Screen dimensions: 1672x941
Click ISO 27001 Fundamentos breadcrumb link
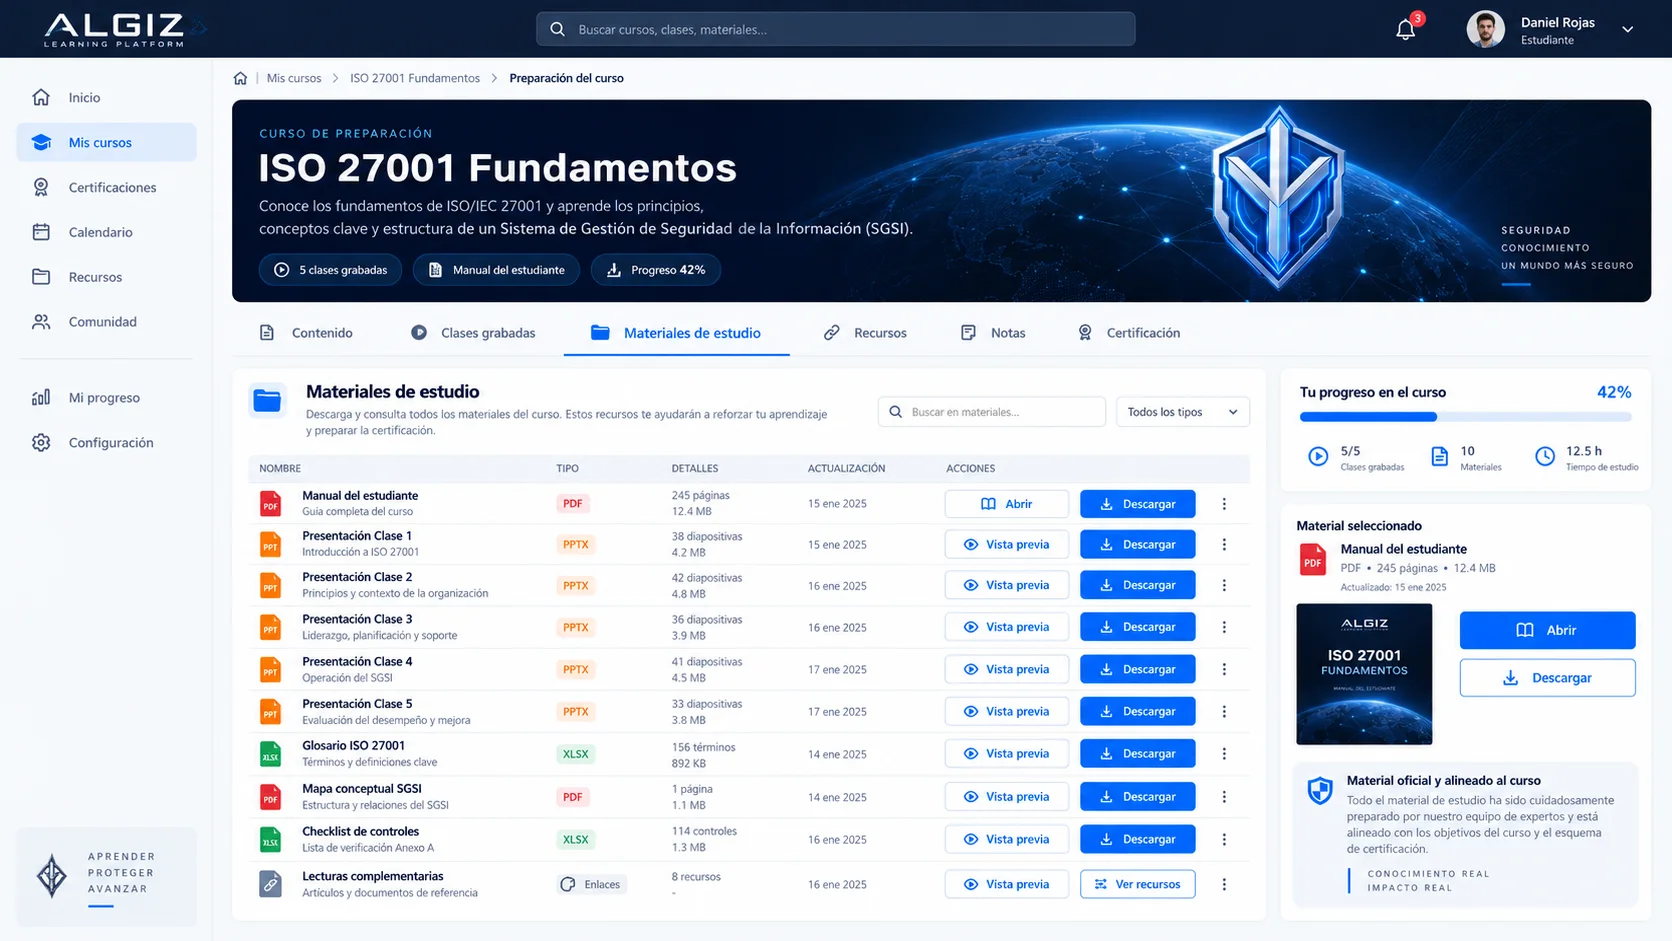click(x=415, y=78)
